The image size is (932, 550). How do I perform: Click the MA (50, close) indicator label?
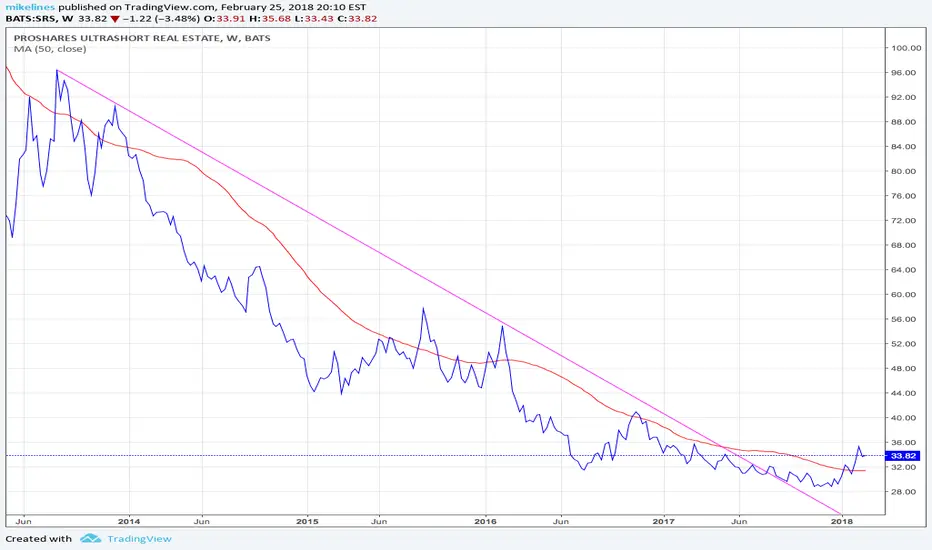pyautogui.click(x=50, y=49)
